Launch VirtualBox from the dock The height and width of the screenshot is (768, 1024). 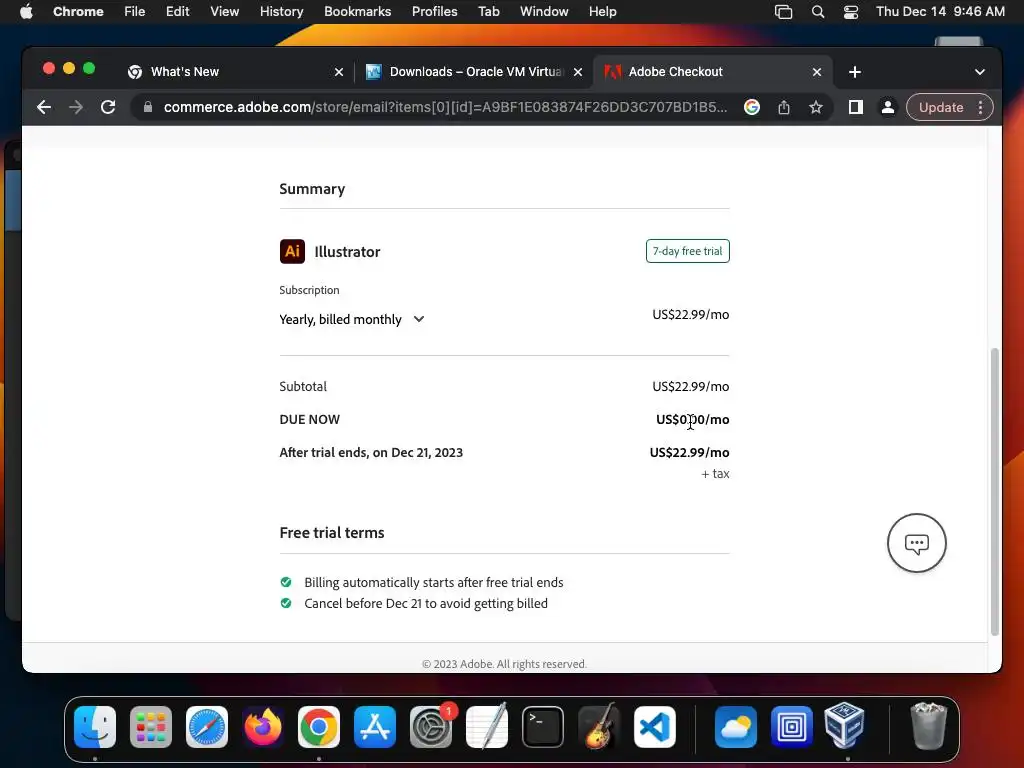(x=844, y=726)
